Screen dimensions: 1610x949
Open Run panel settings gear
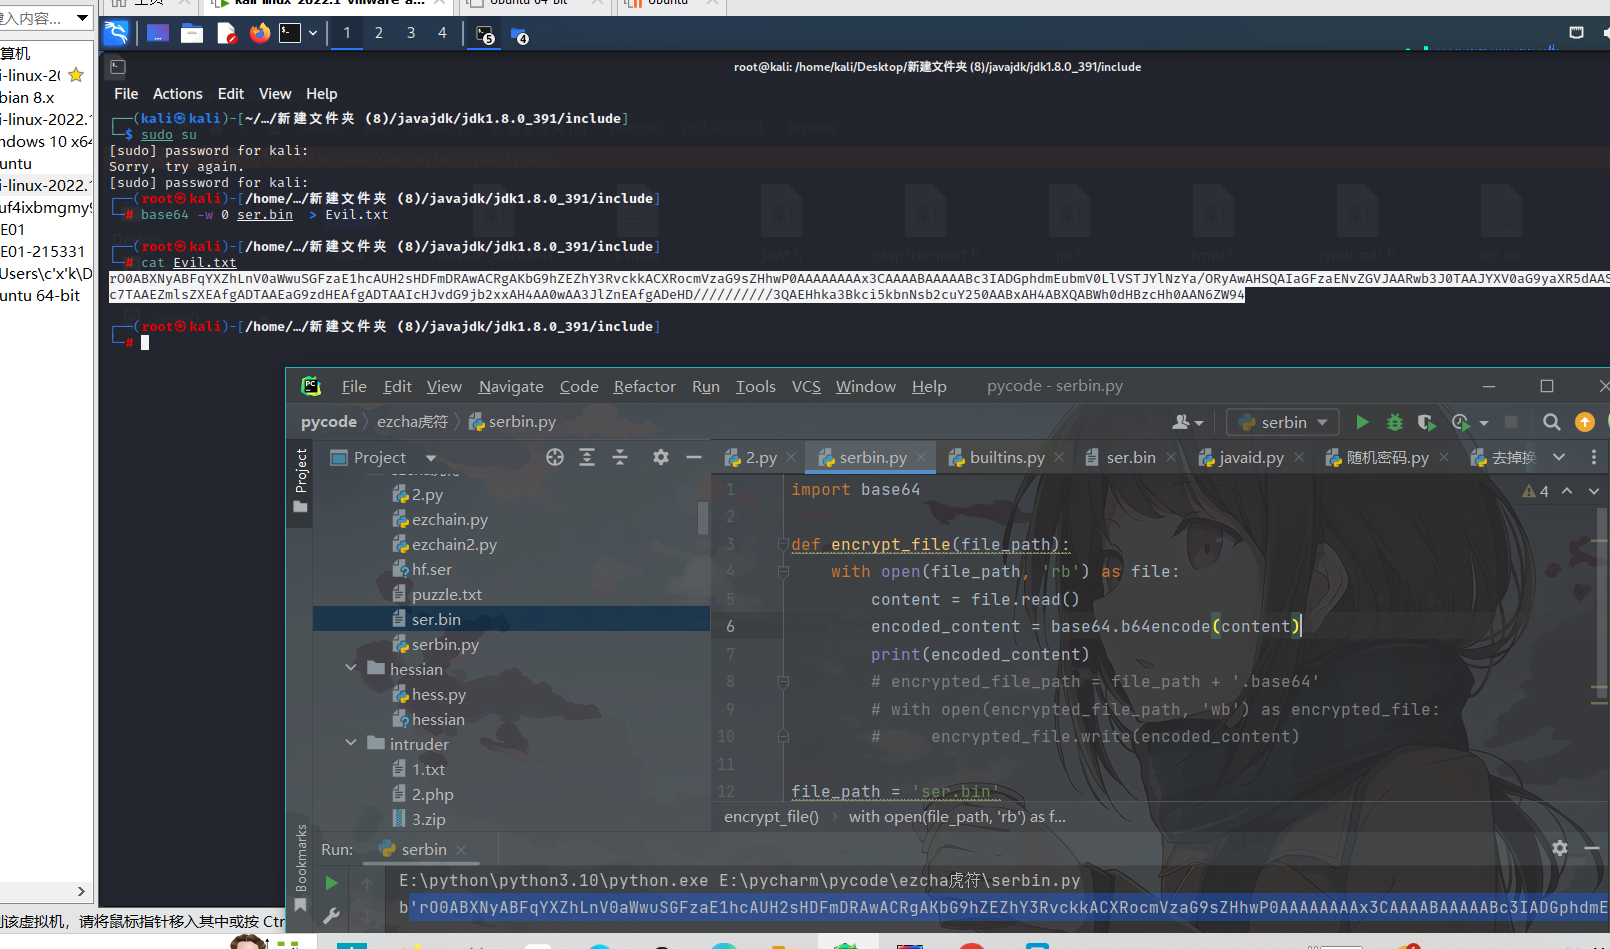click(1560, 848)
